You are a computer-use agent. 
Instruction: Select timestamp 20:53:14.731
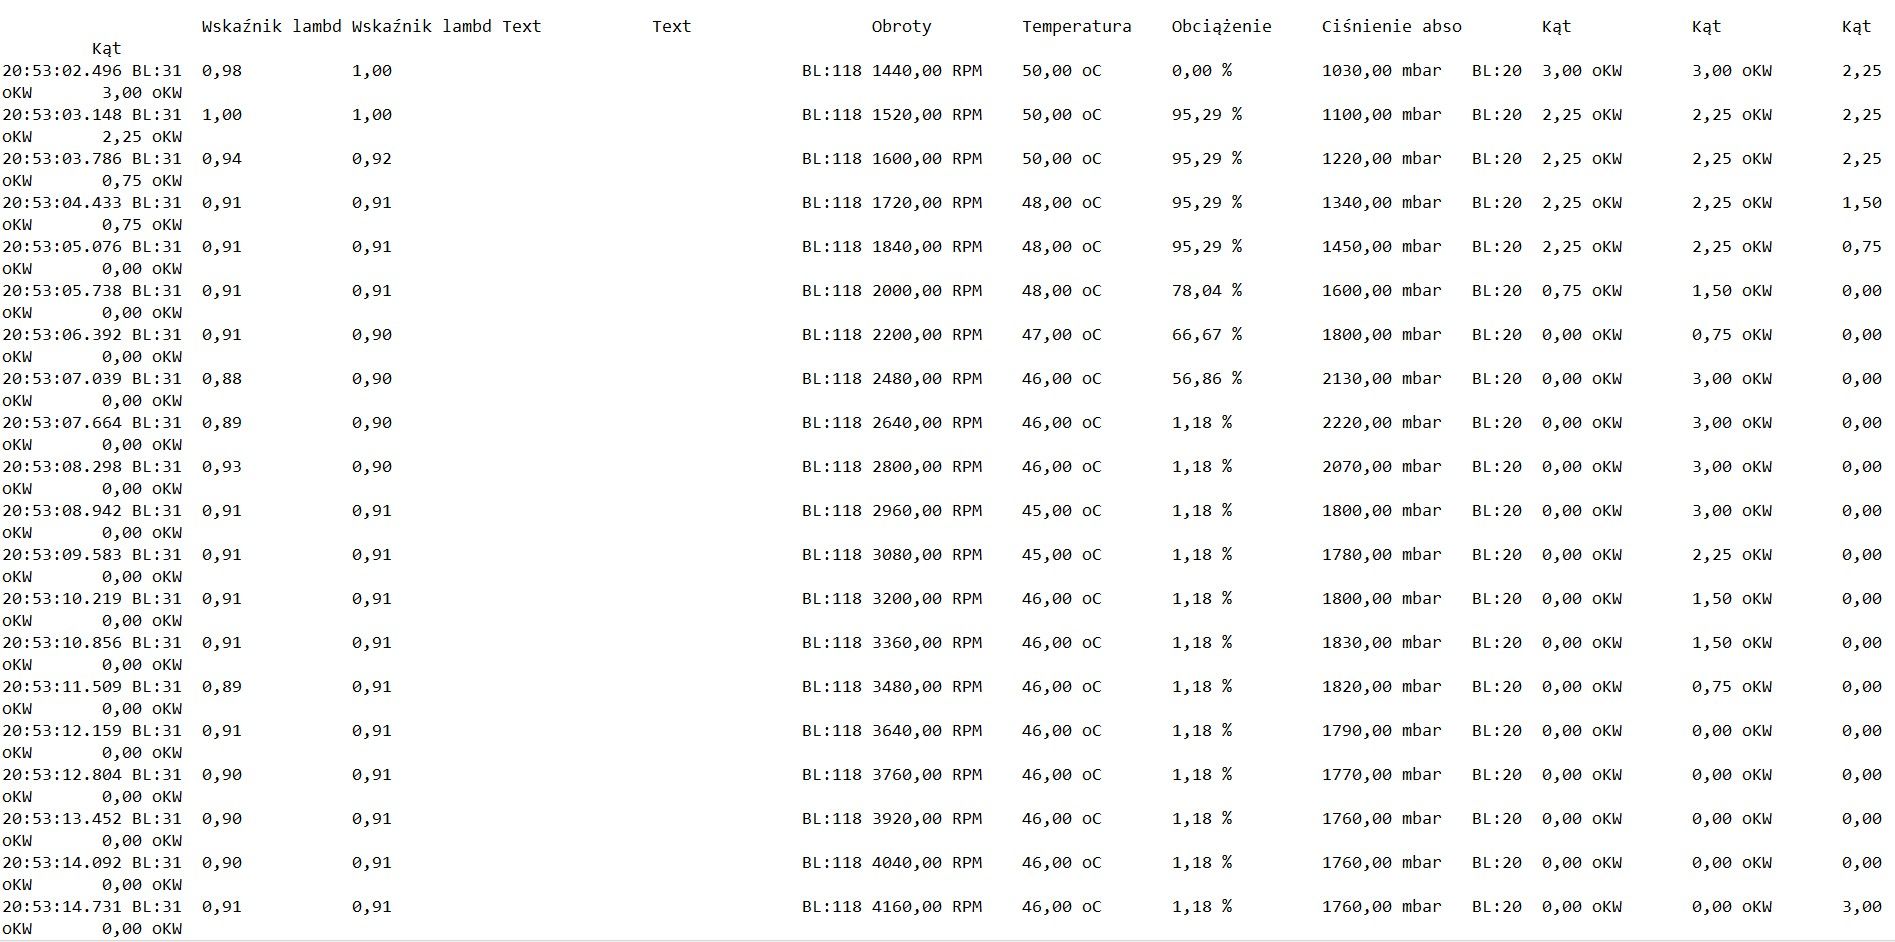coord(62,907)
